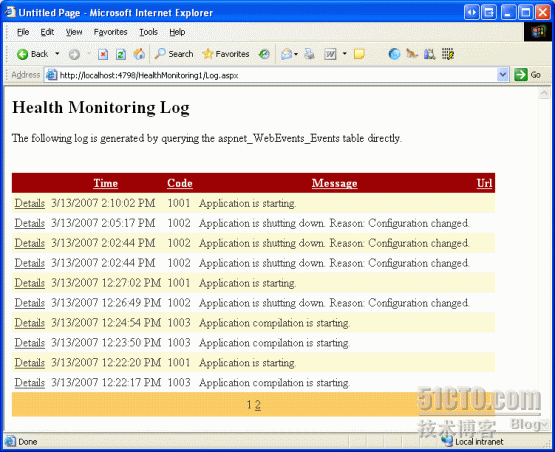Click the blue globe toolbar icon
Viewport: 555px width, 452px height.
[394, 54]
